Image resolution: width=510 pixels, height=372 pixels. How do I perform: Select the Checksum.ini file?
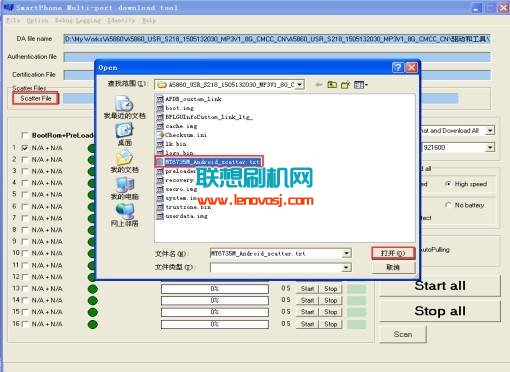click(182, 135)
